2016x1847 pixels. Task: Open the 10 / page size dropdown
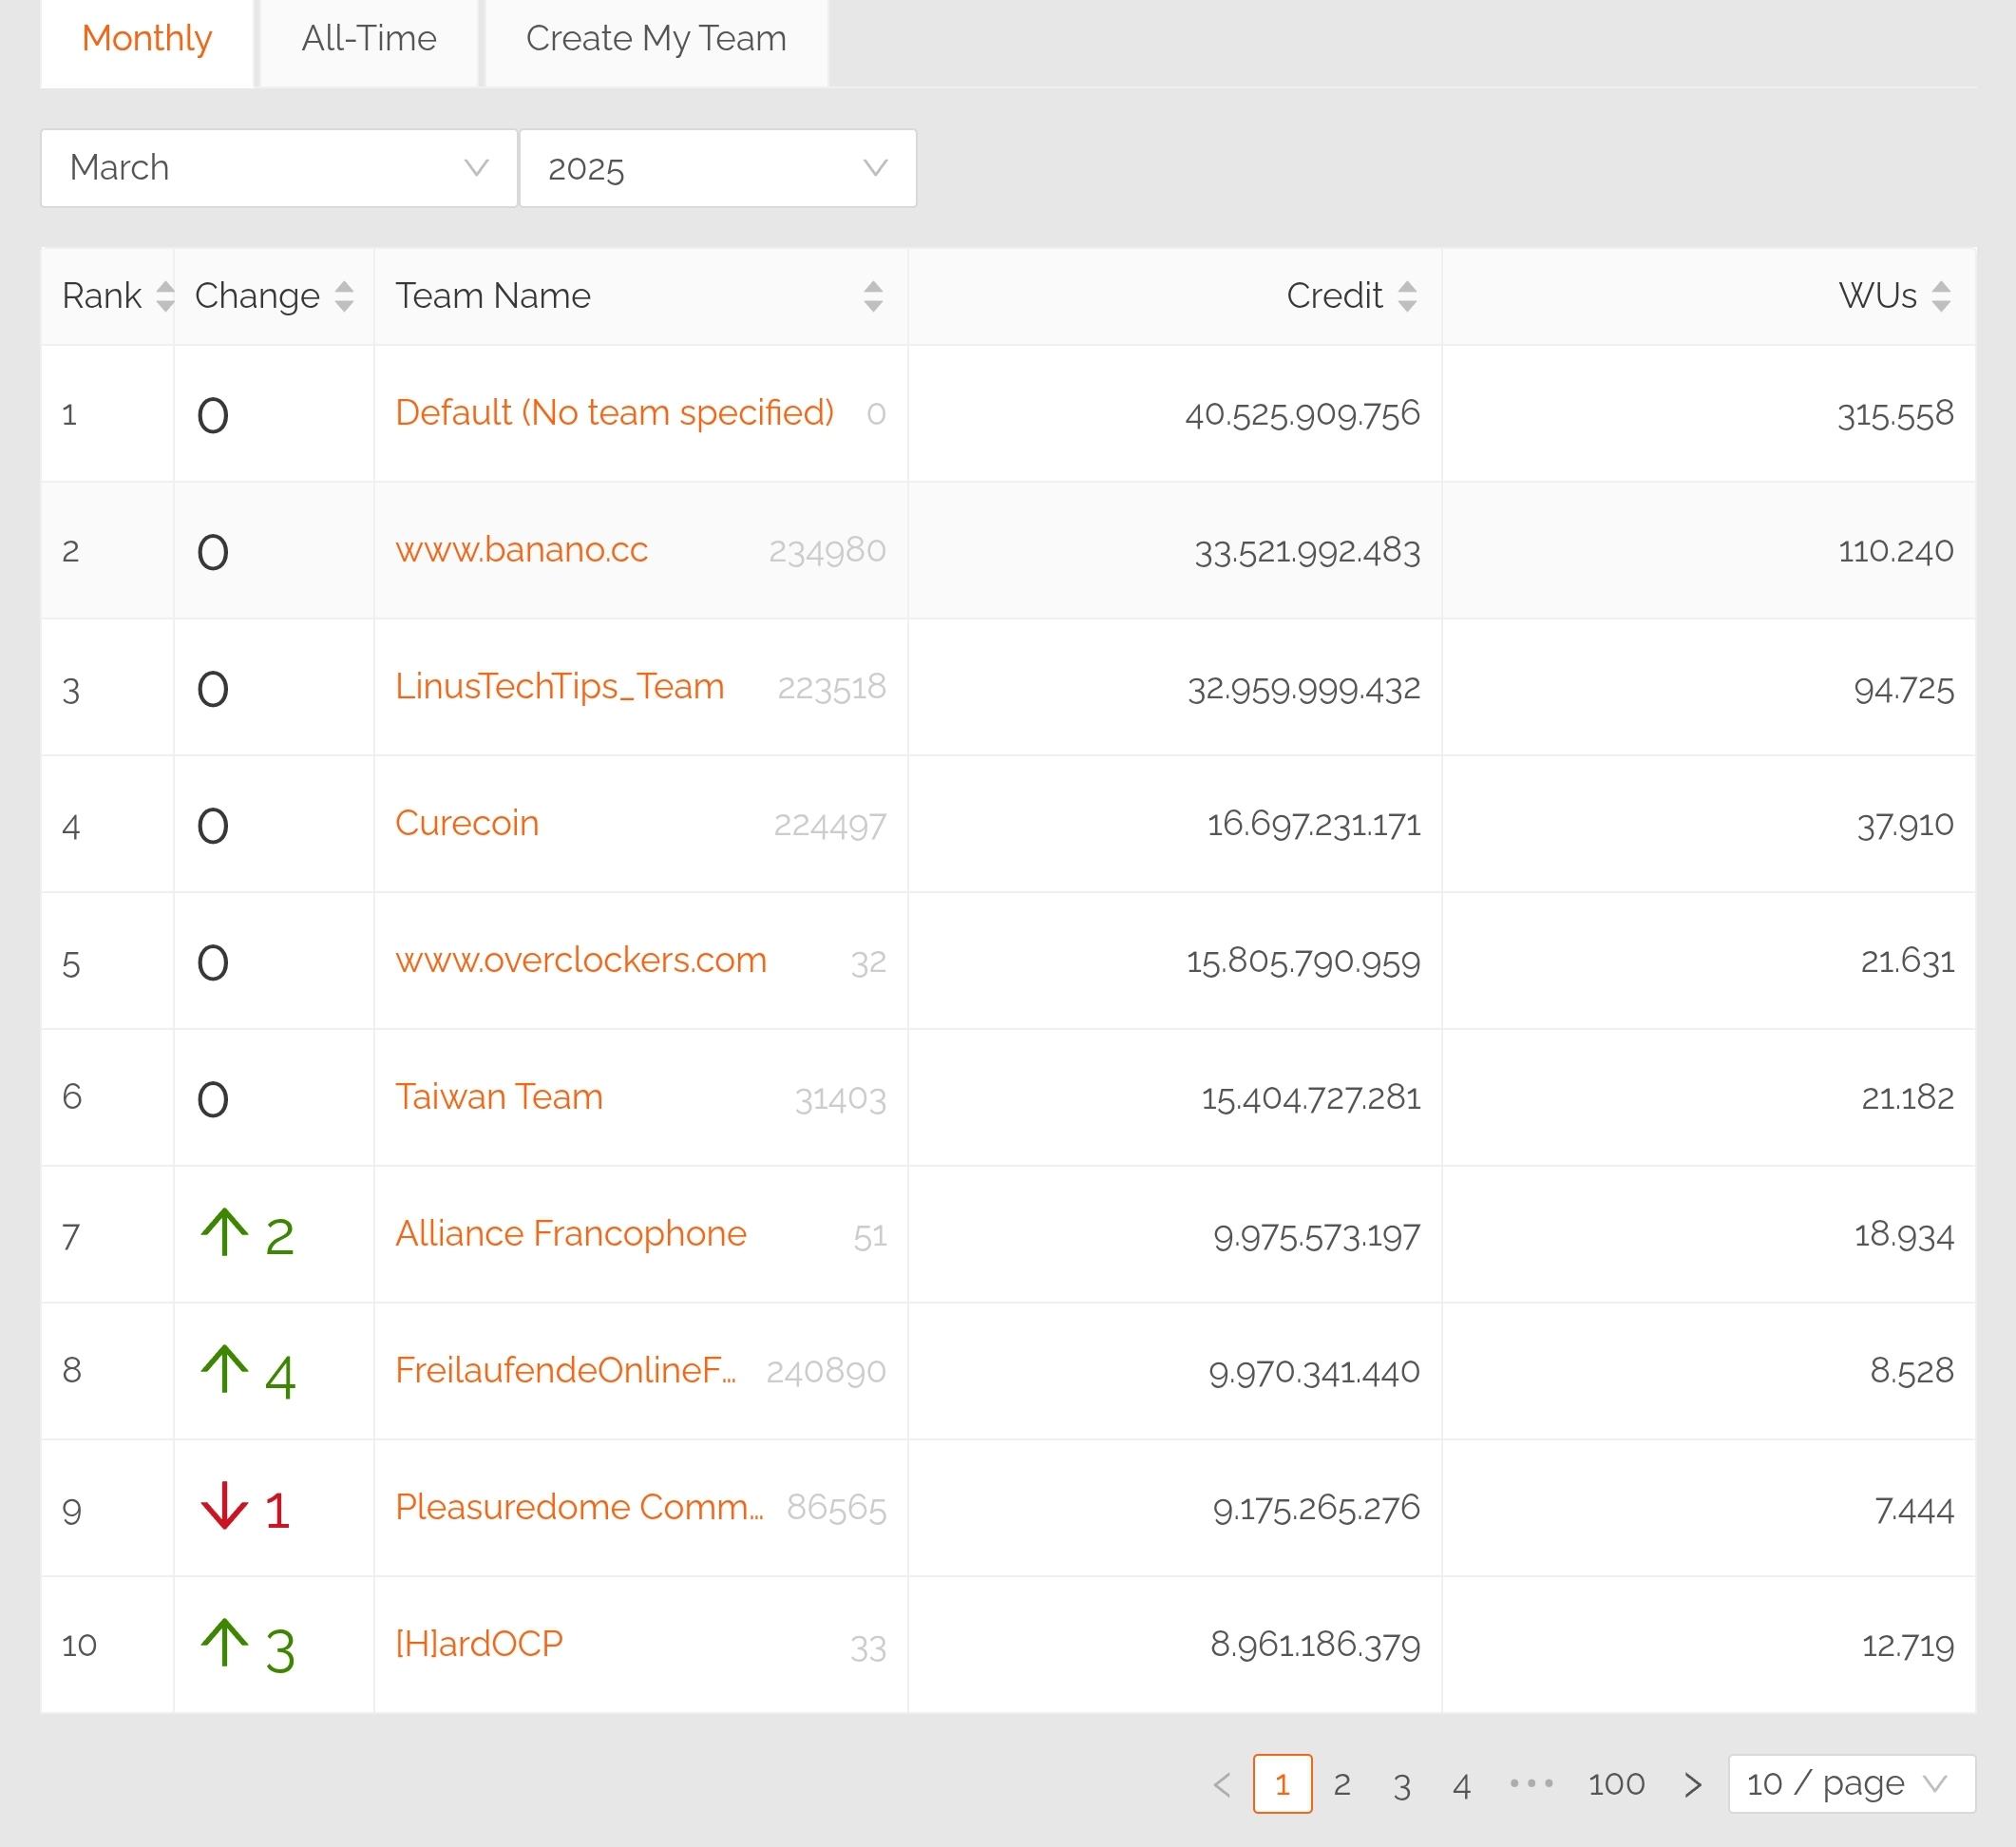tap(1851, 1783)
